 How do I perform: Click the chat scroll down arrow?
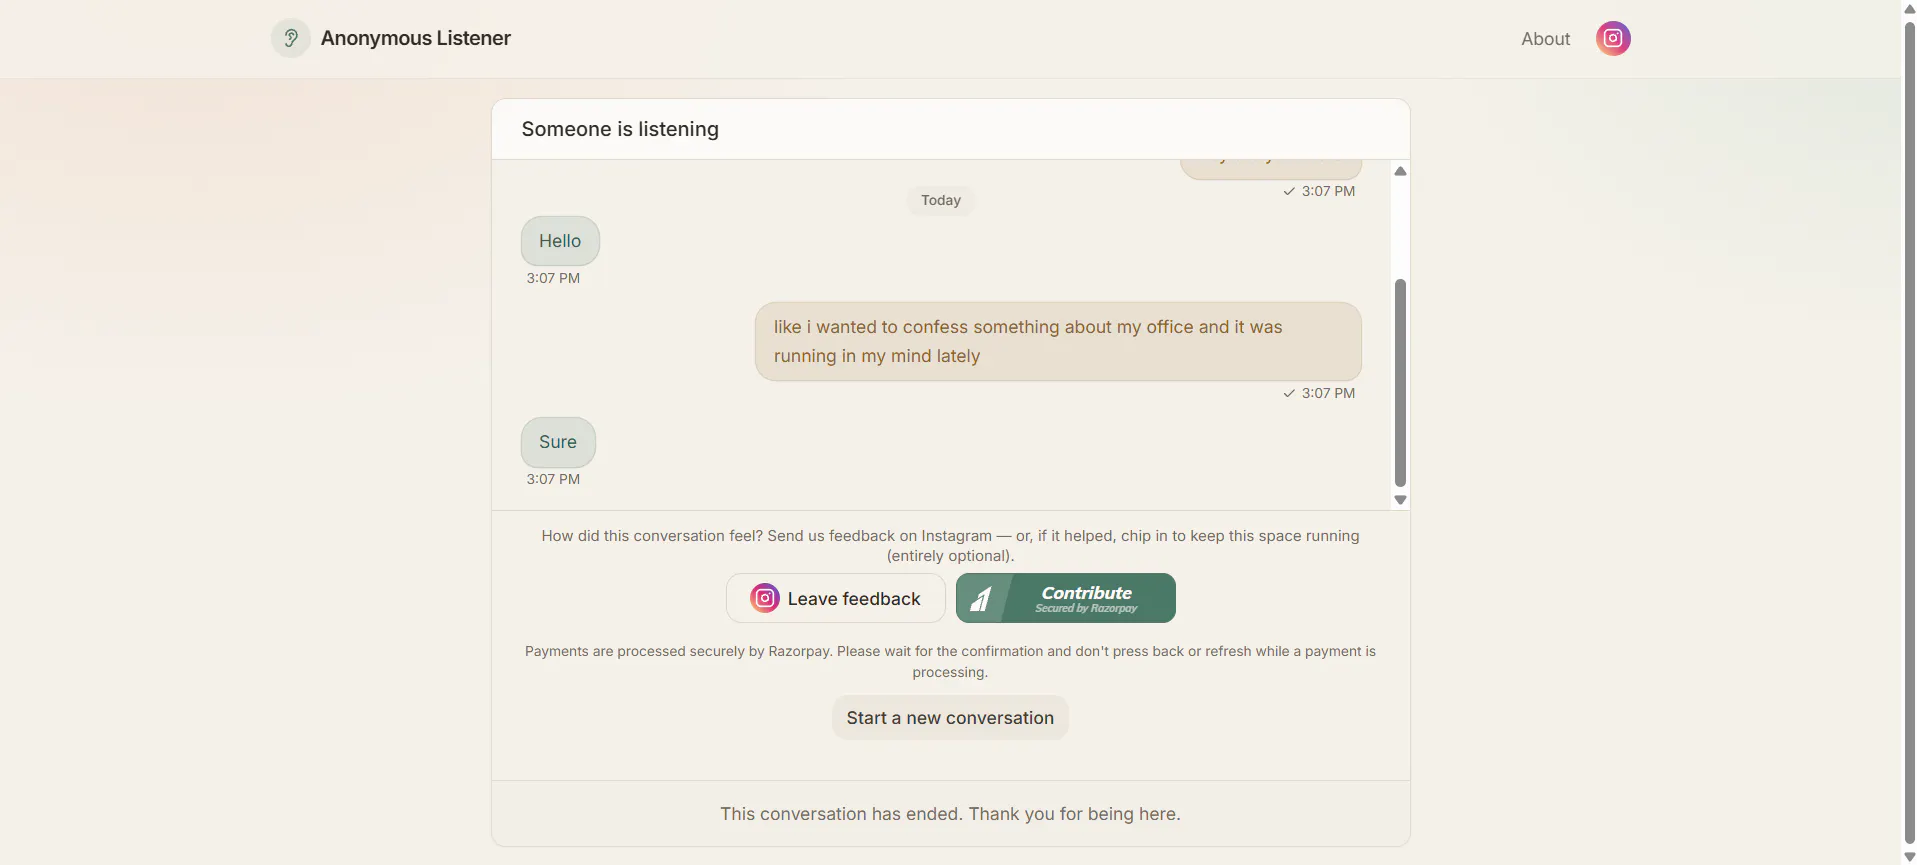1400,500
